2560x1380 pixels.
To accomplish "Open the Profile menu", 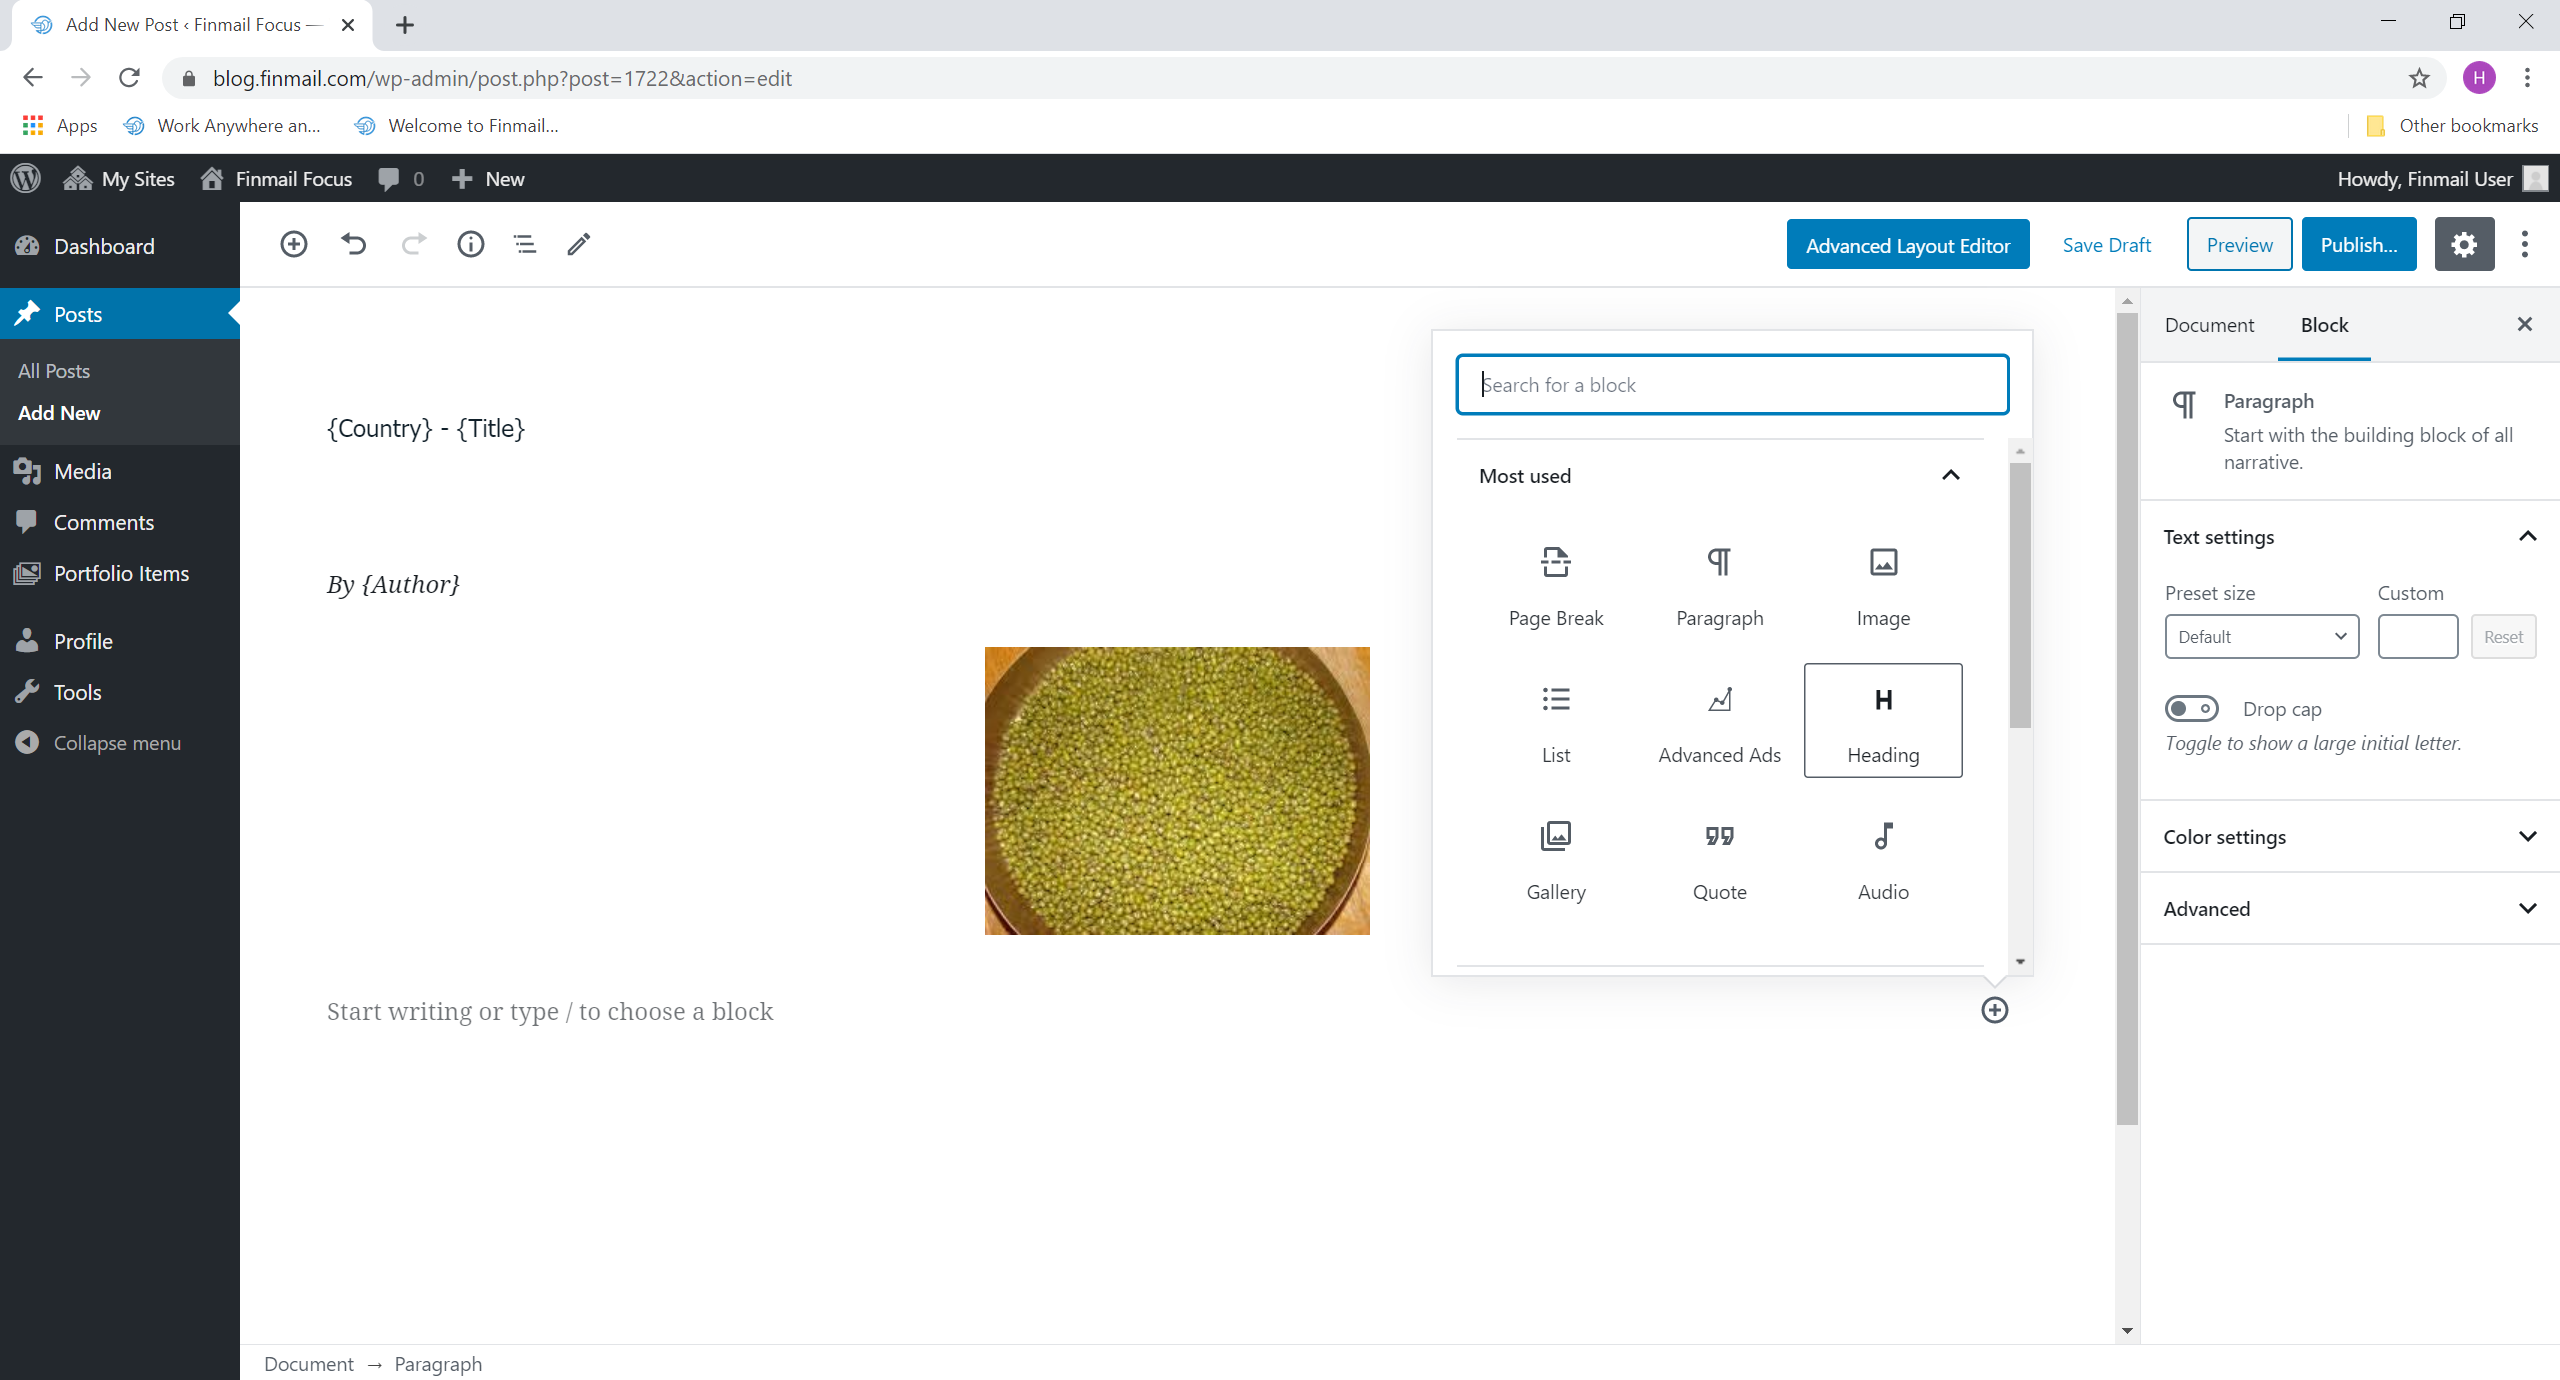I will pyautogui.click(x=120, y=641).
